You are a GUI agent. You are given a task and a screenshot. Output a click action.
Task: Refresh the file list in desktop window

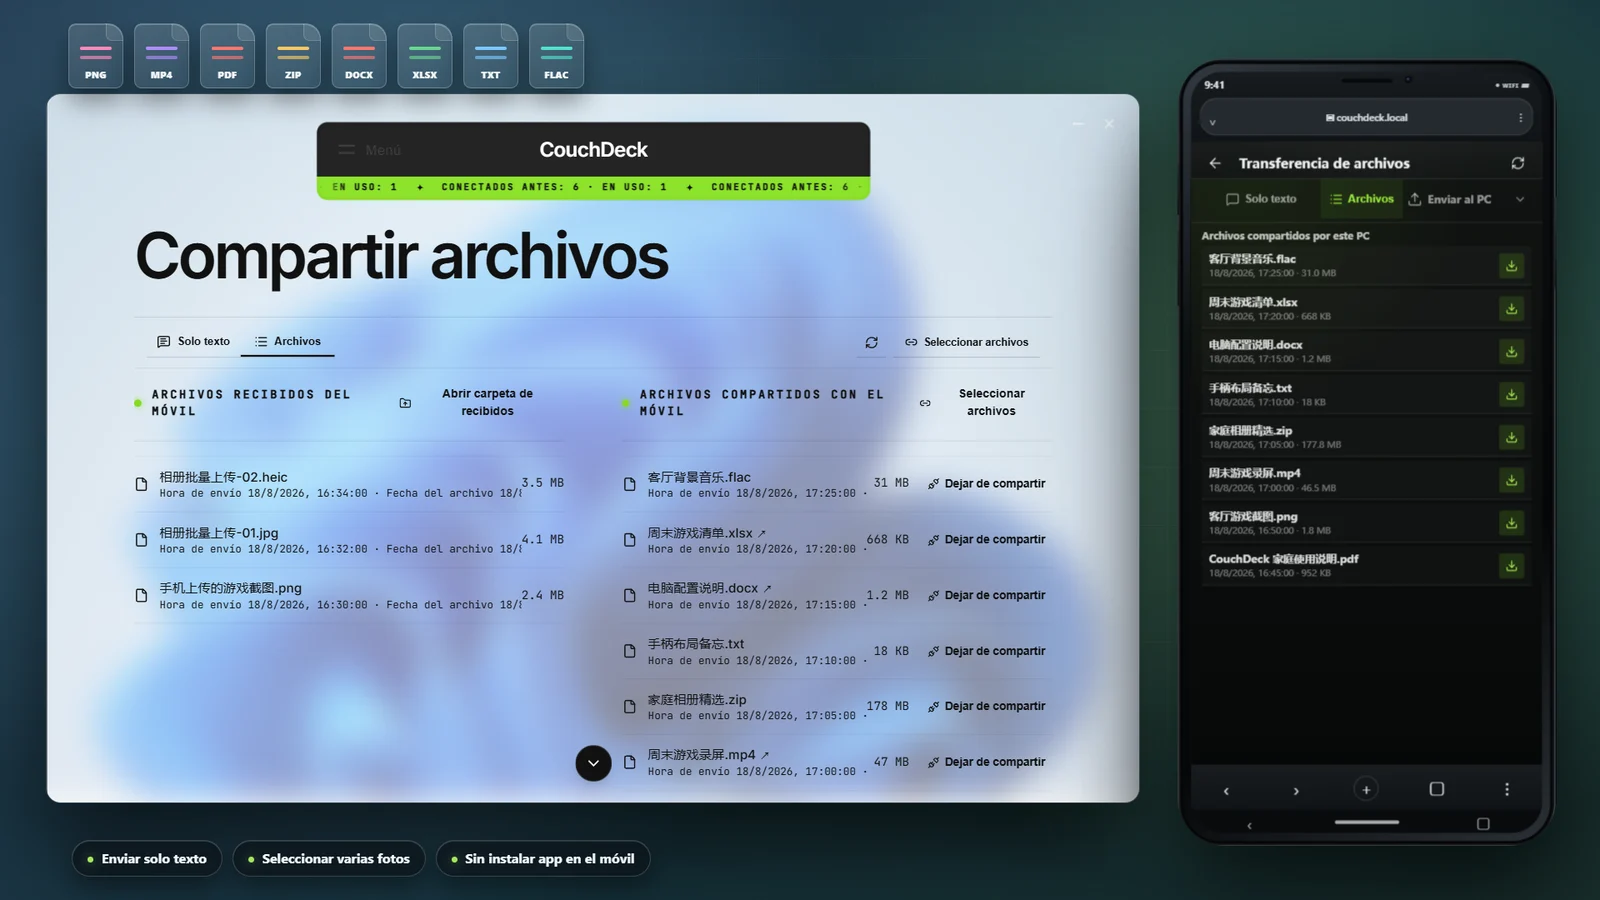(x=872, y=342)
